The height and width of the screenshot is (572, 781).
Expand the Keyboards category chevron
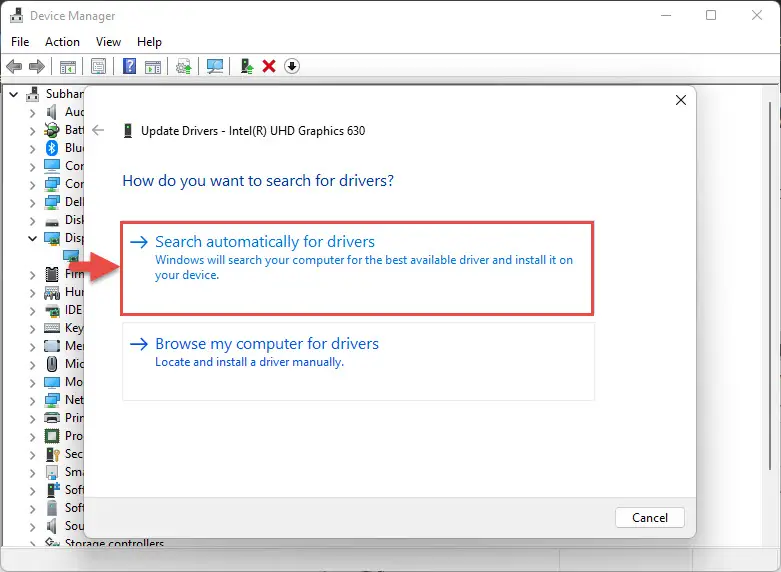pos(32,328)
